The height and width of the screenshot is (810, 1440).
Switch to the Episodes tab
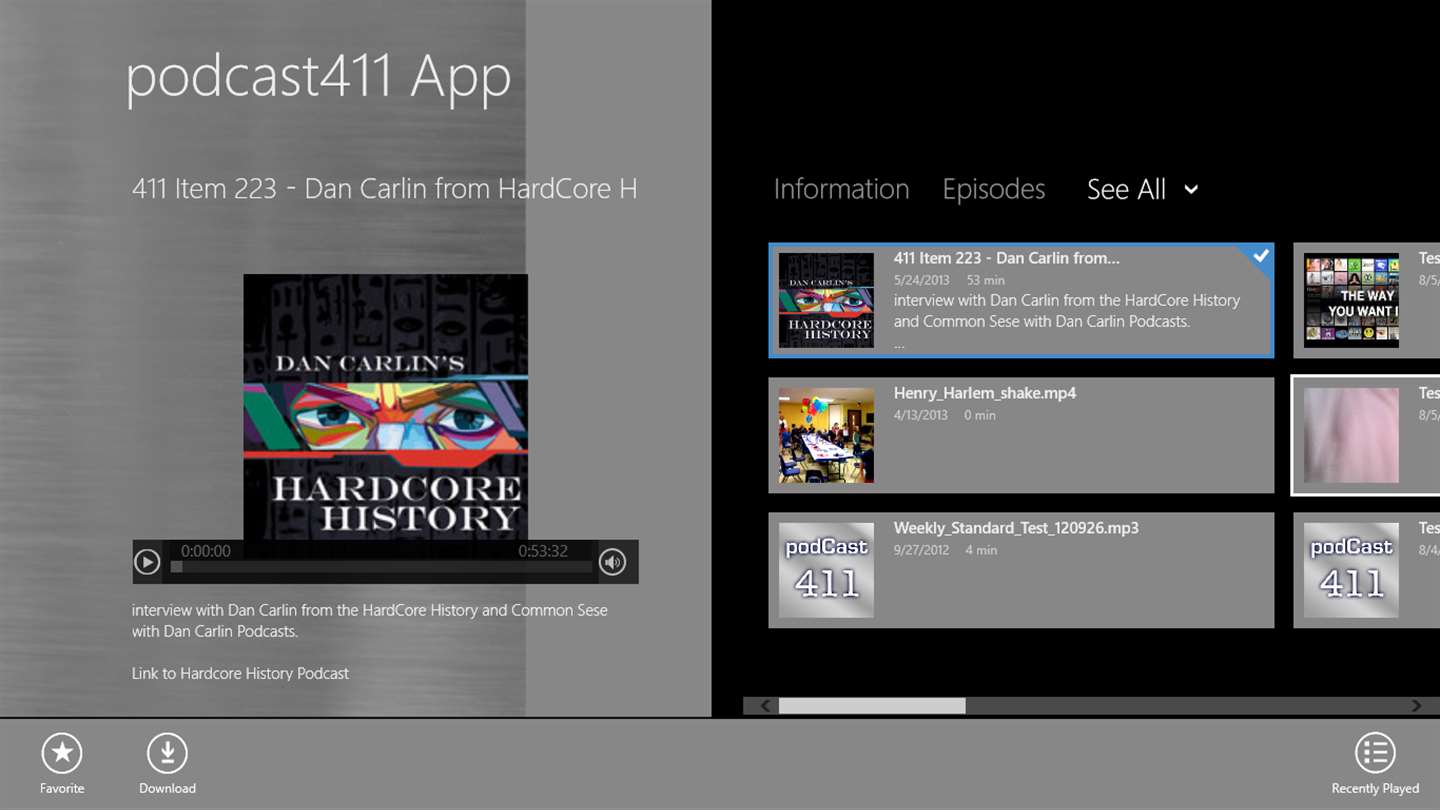(993, 189)
